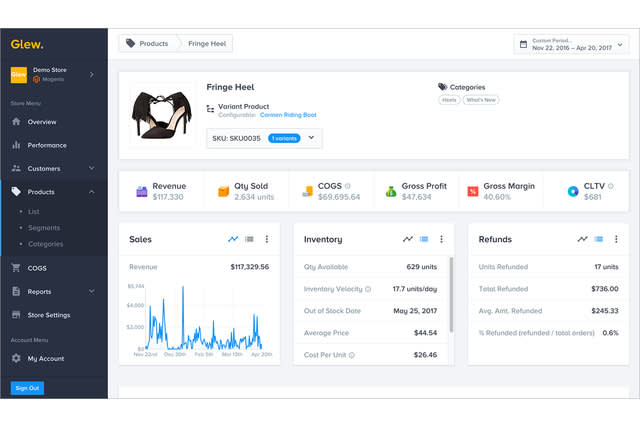This screenshot has height=426, width=640.
Task: Open the Segments submenu item
Action: (x=44, y=228)
